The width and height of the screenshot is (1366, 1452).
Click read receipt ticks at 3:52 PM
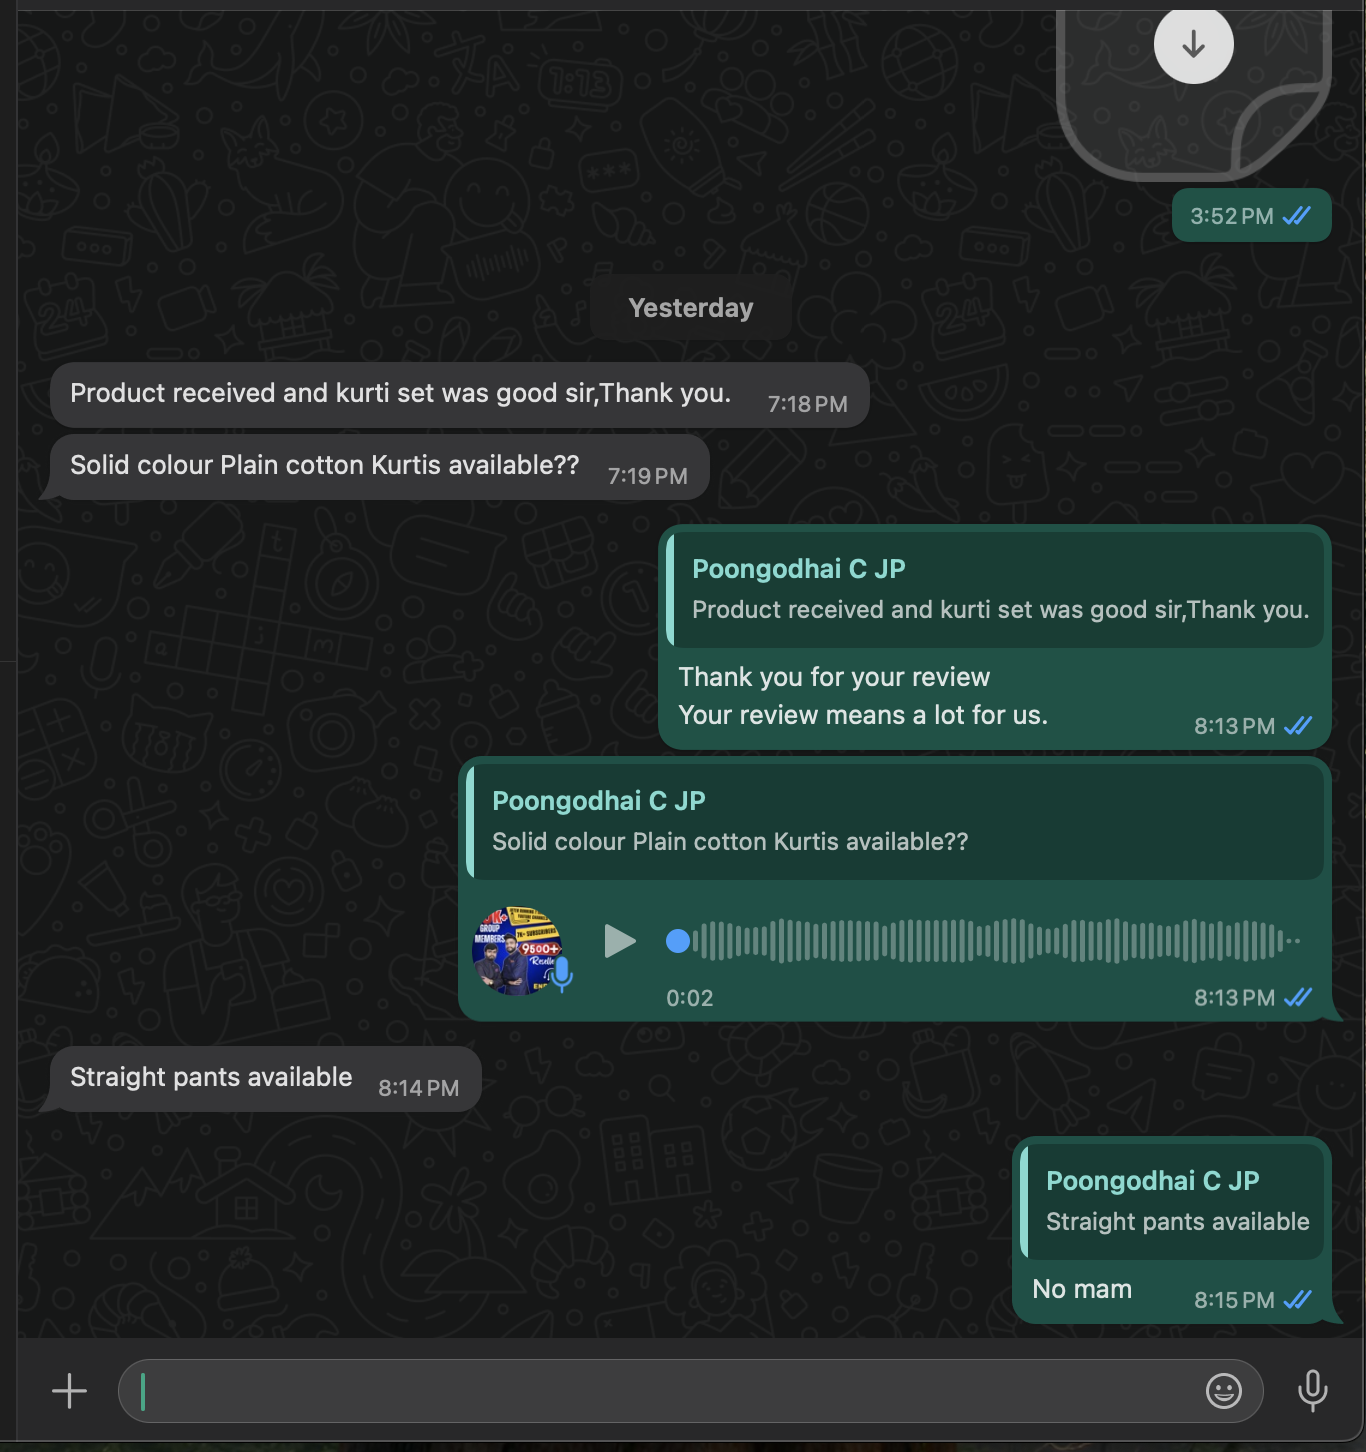pyautogui.click(x=1297, y=215)
